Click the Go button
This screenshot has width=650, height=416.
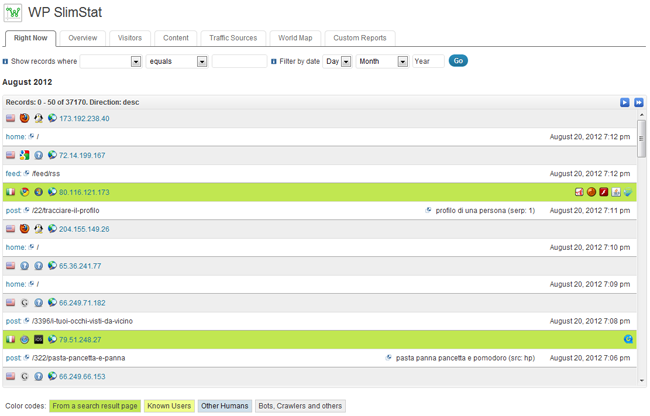[458, 61]
